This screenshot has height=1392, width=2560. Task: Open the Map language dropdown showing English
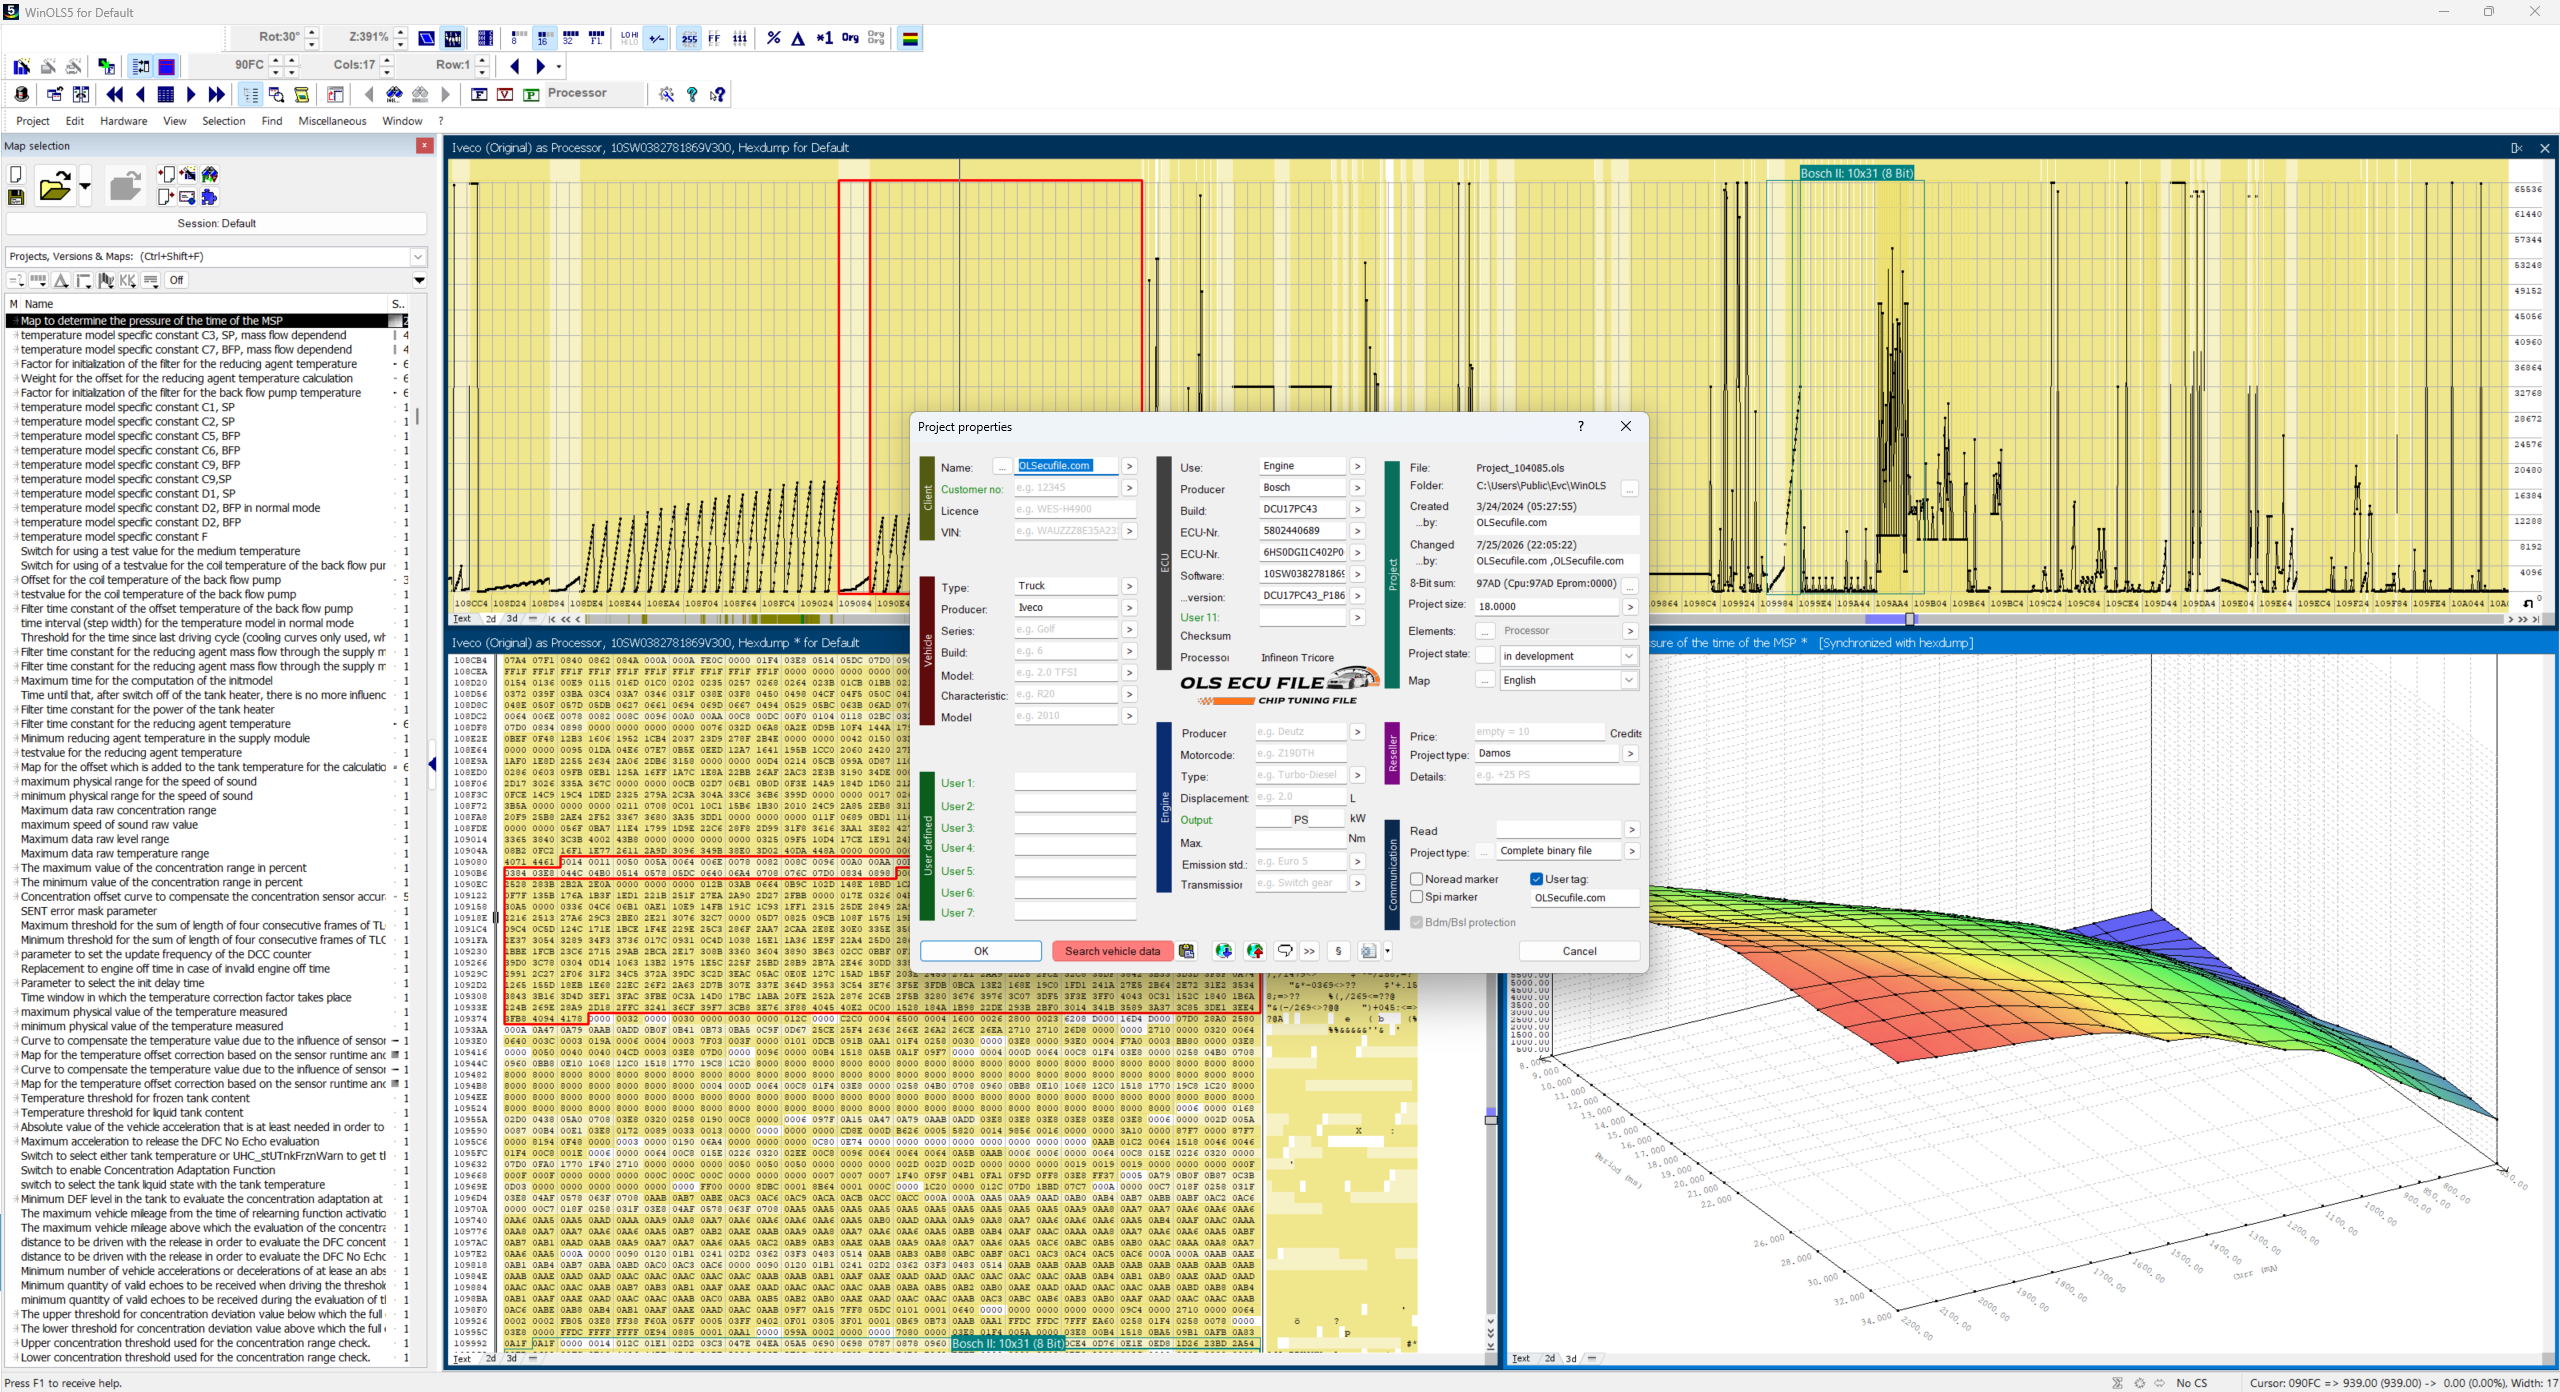tap(1629, 680)
